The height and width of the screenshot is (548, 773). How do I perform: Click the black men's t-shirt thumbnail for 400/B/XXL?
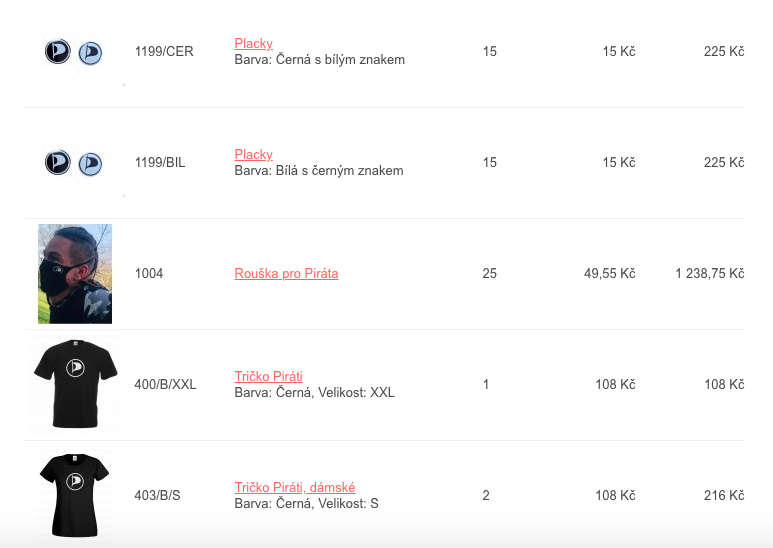75,385
